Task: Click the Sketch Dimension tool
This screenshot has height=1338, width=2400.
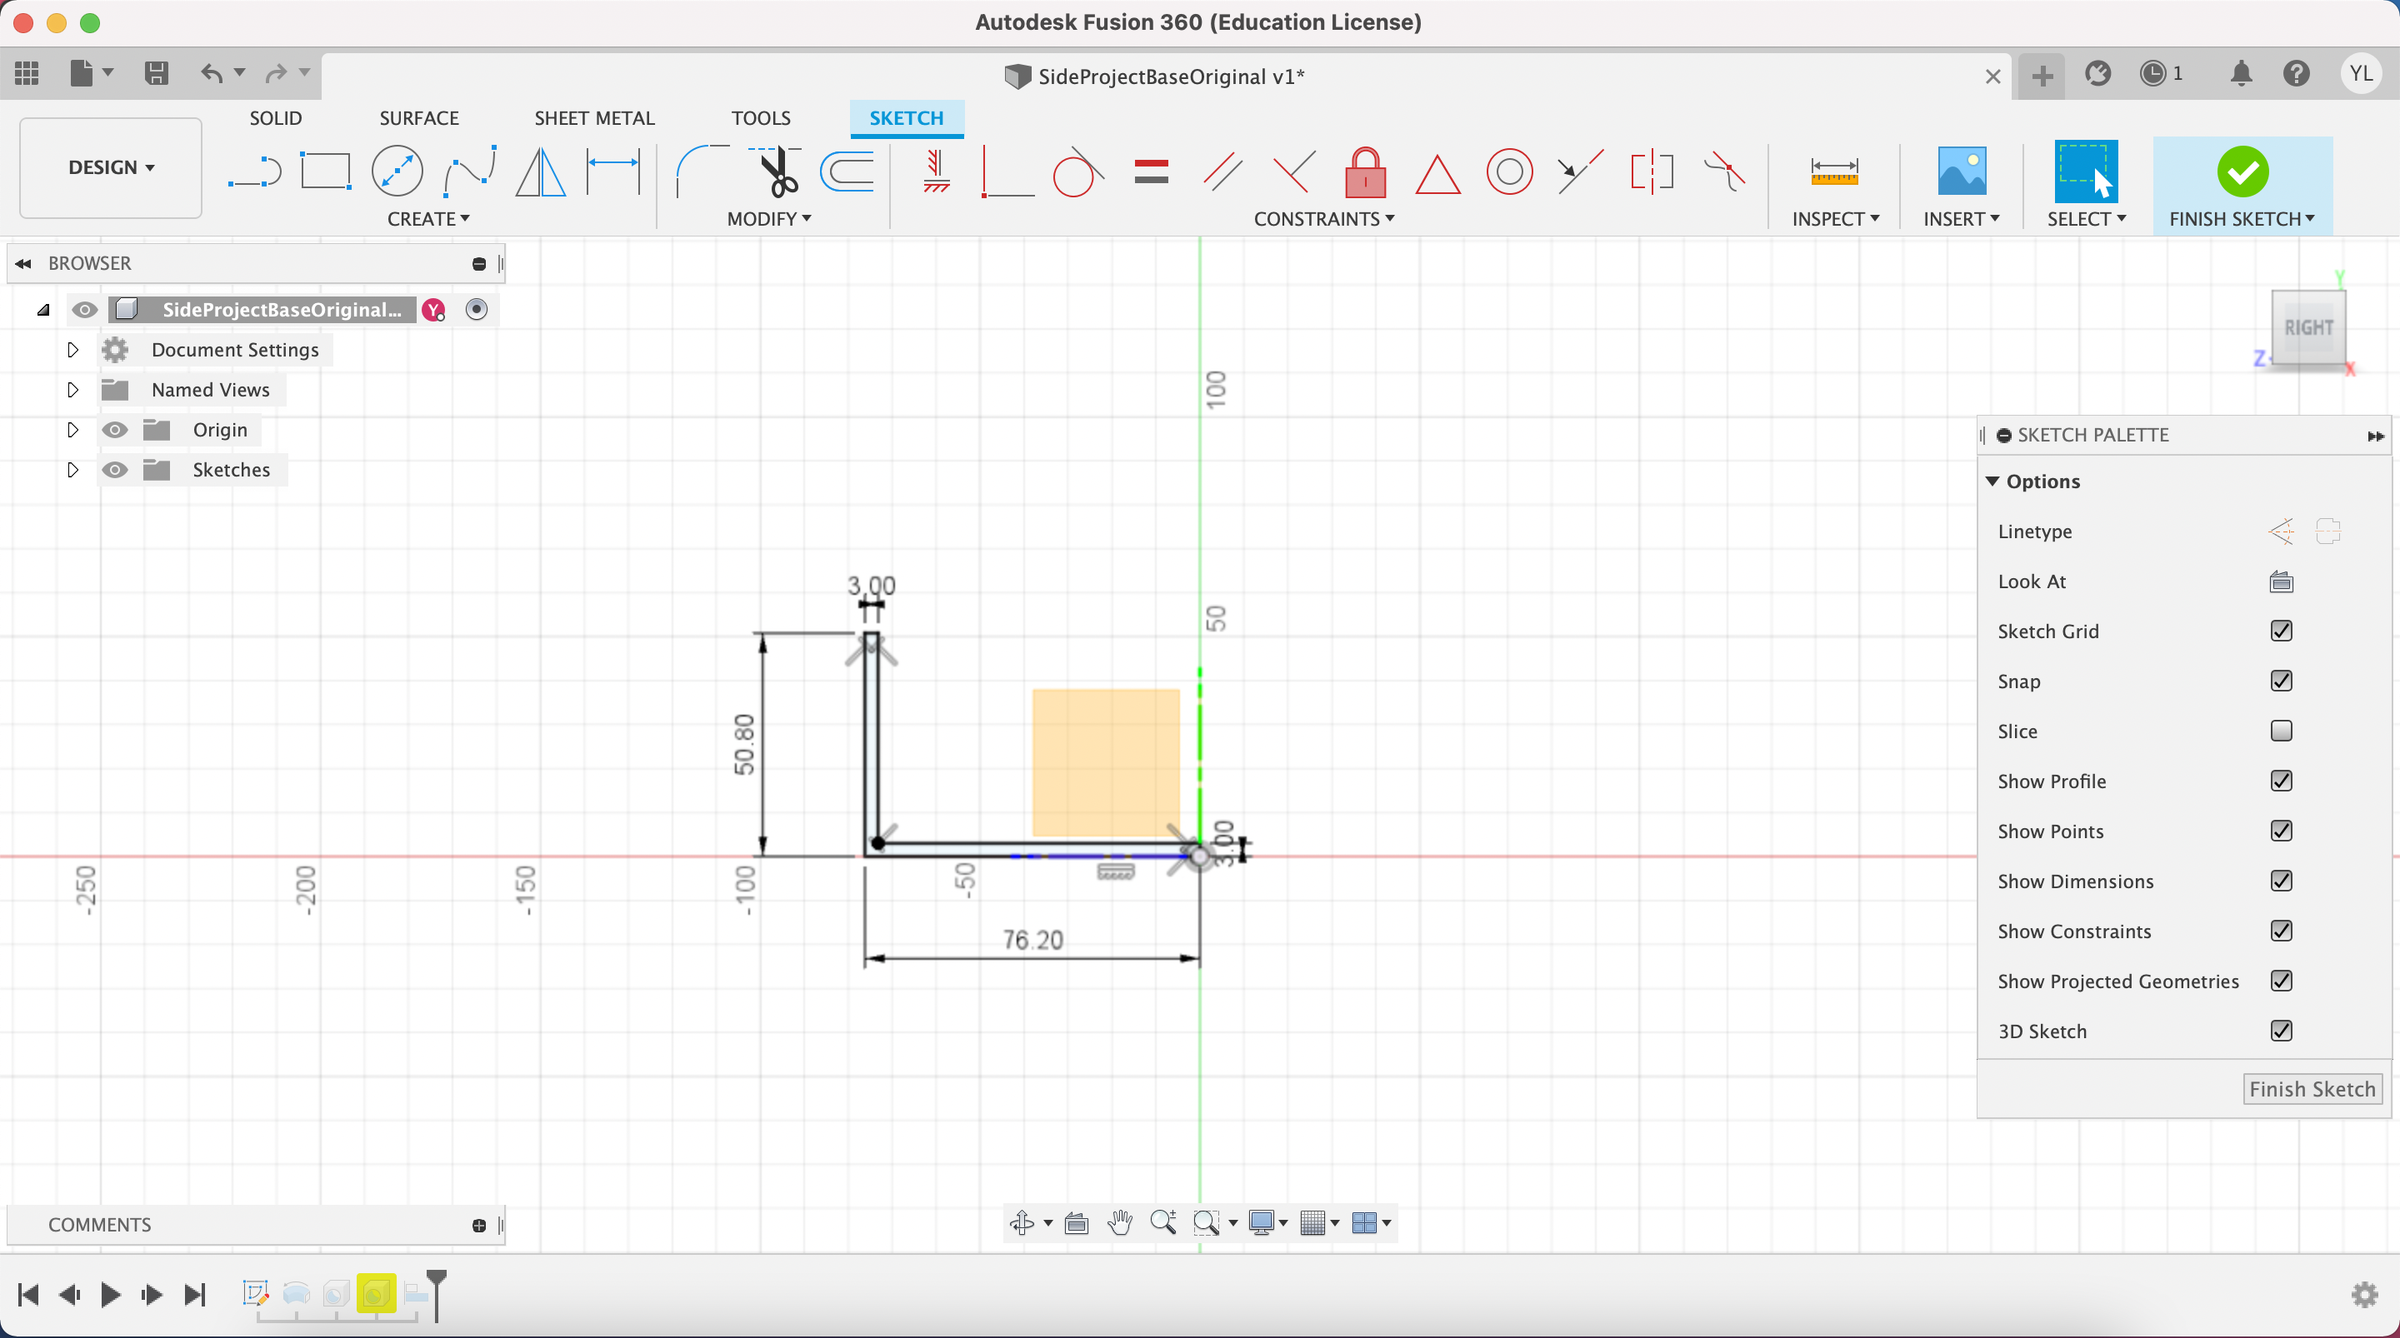Action: (613, 172)
